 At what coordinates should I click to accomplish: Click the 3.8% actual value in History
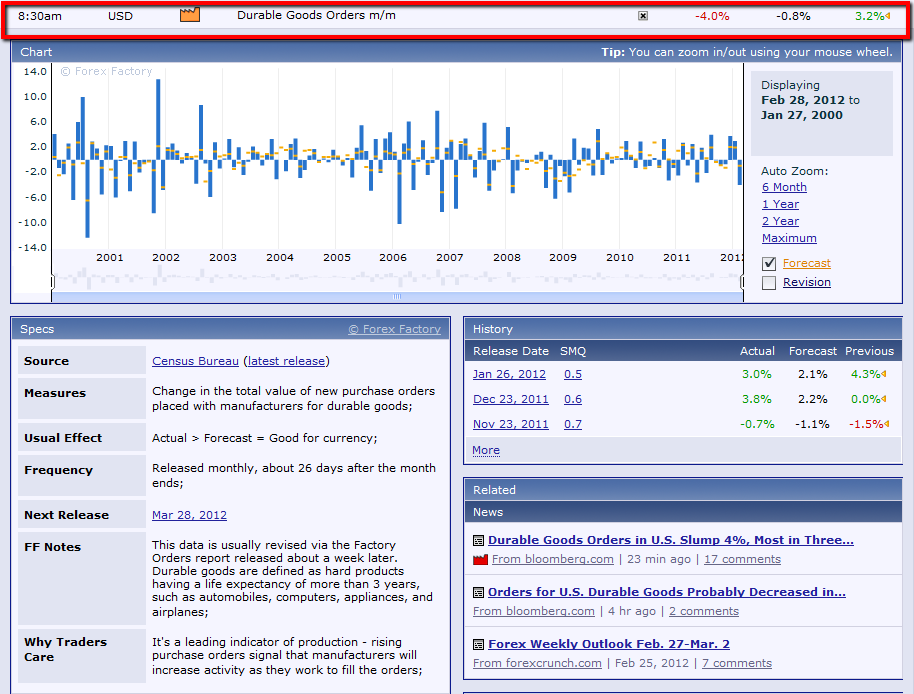[756, 399]
